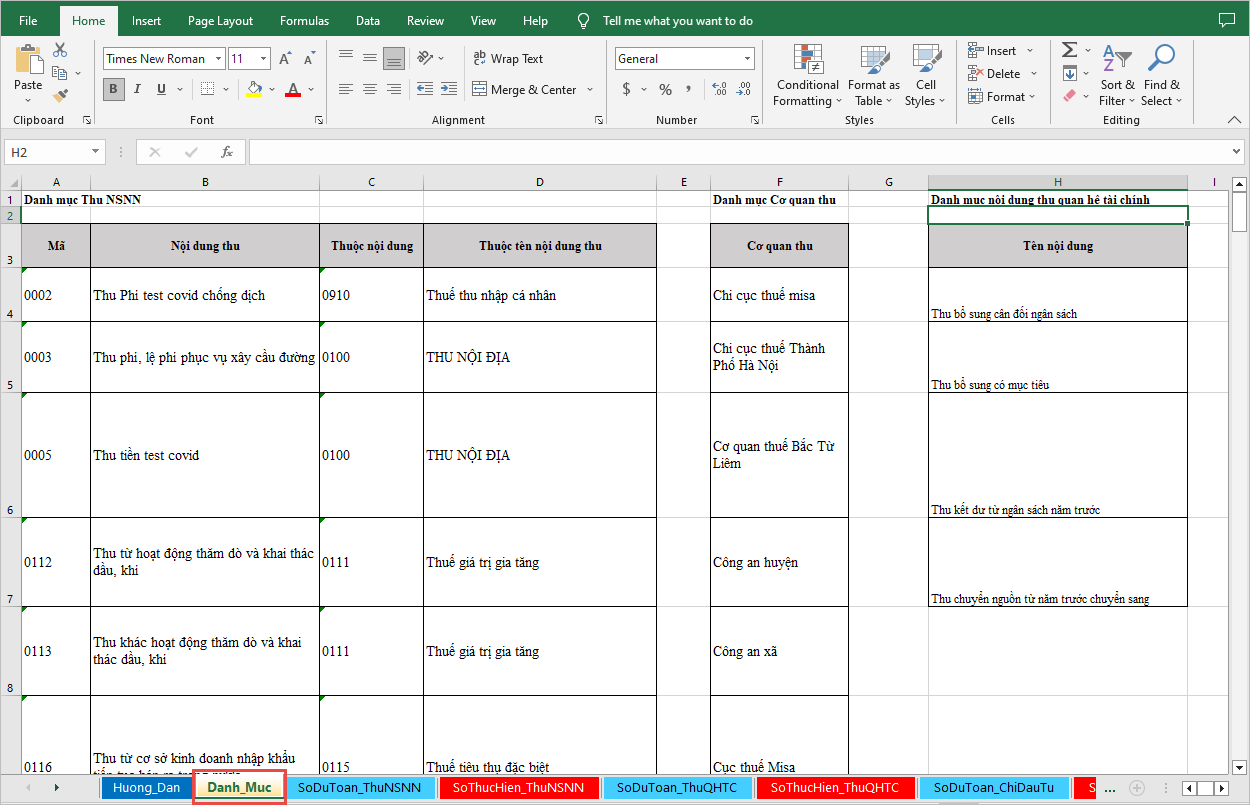Click the Format Painter brush icon
Screen dimensions: 1250x805
pyautogui.click(x=60, y=96)
